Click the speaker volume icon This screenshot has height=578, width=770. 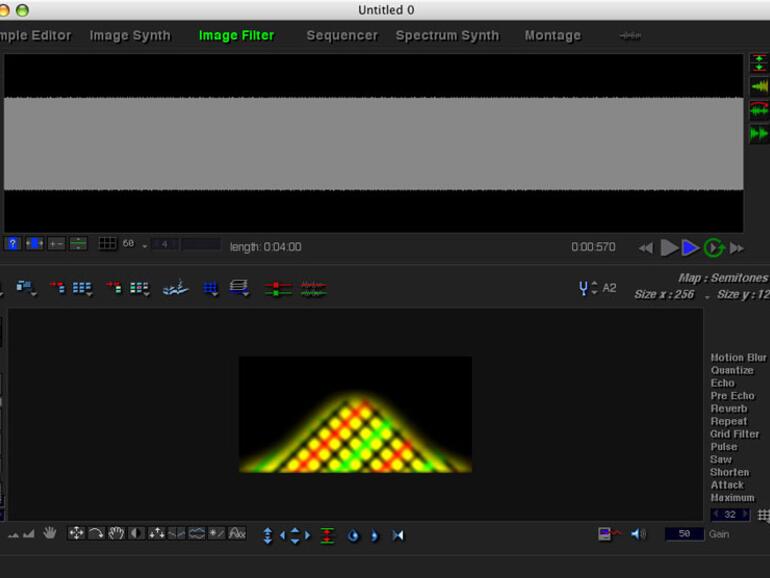638,534
